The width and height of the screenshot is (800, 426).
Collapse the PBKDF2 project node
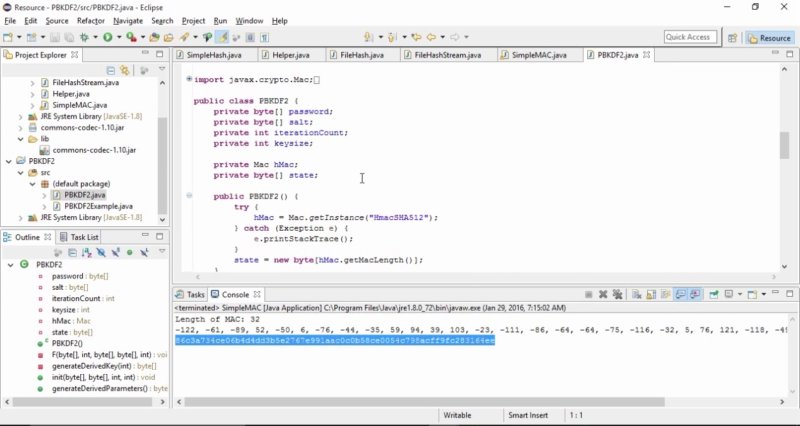(9, 161)
